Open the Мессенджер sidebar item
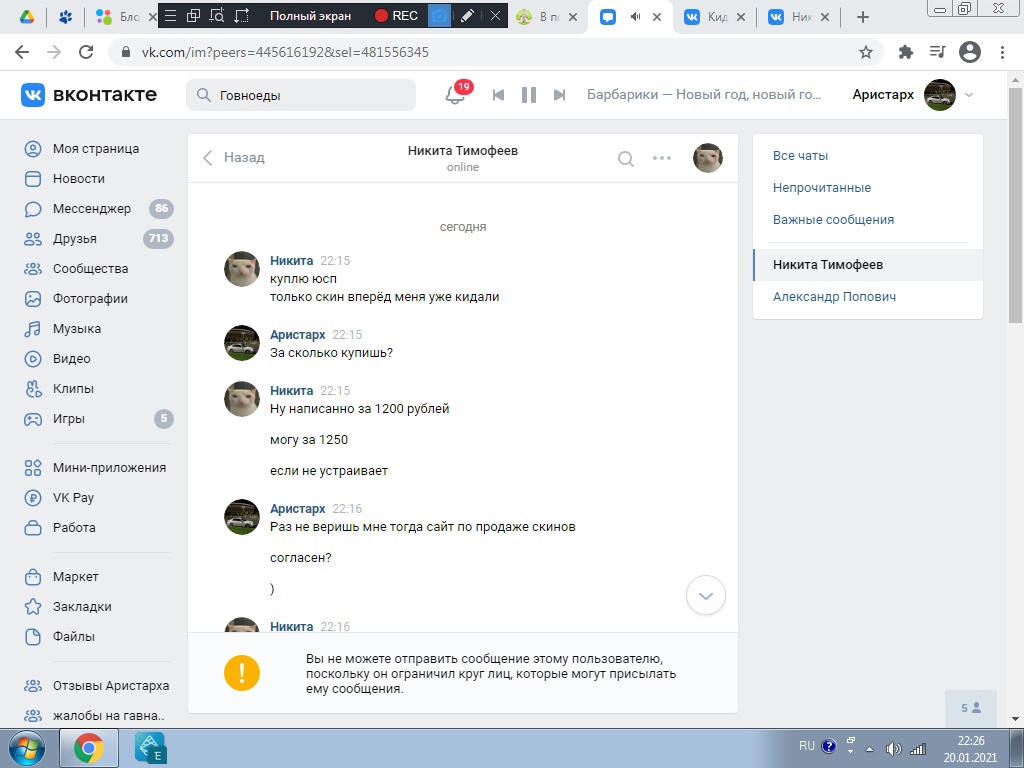This screenshot has width=1024, height=768. pos(92,209)
